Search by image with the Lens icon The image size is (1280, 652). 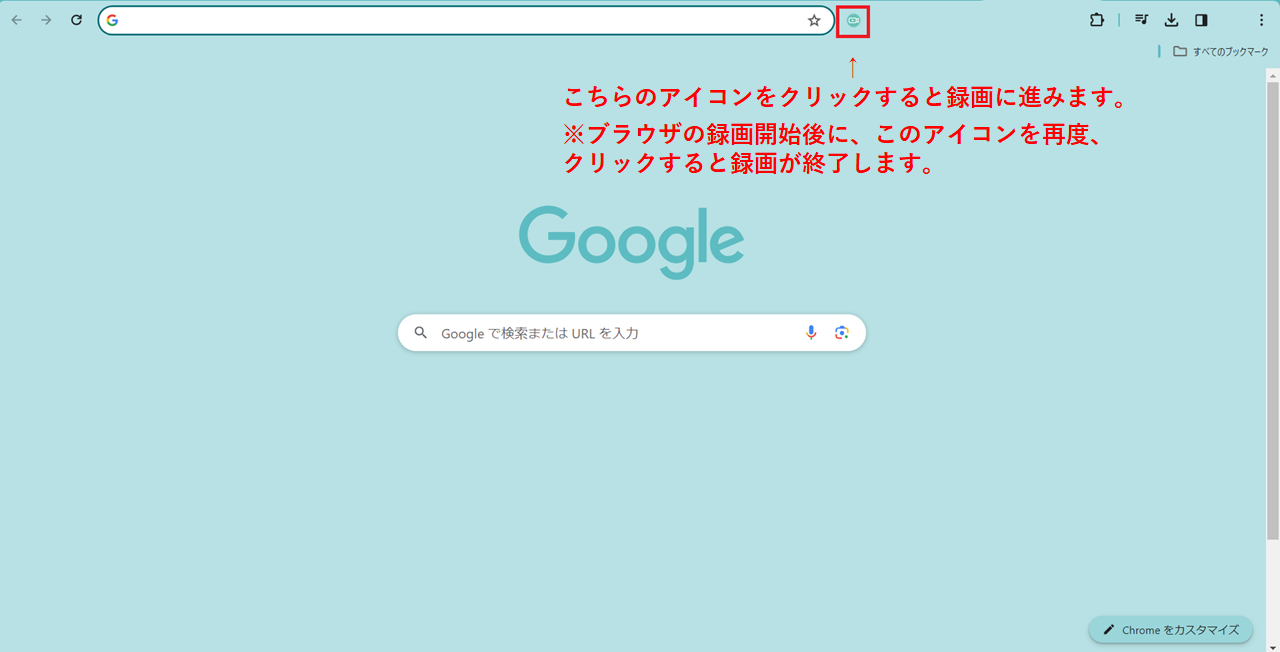pos(842,333)
